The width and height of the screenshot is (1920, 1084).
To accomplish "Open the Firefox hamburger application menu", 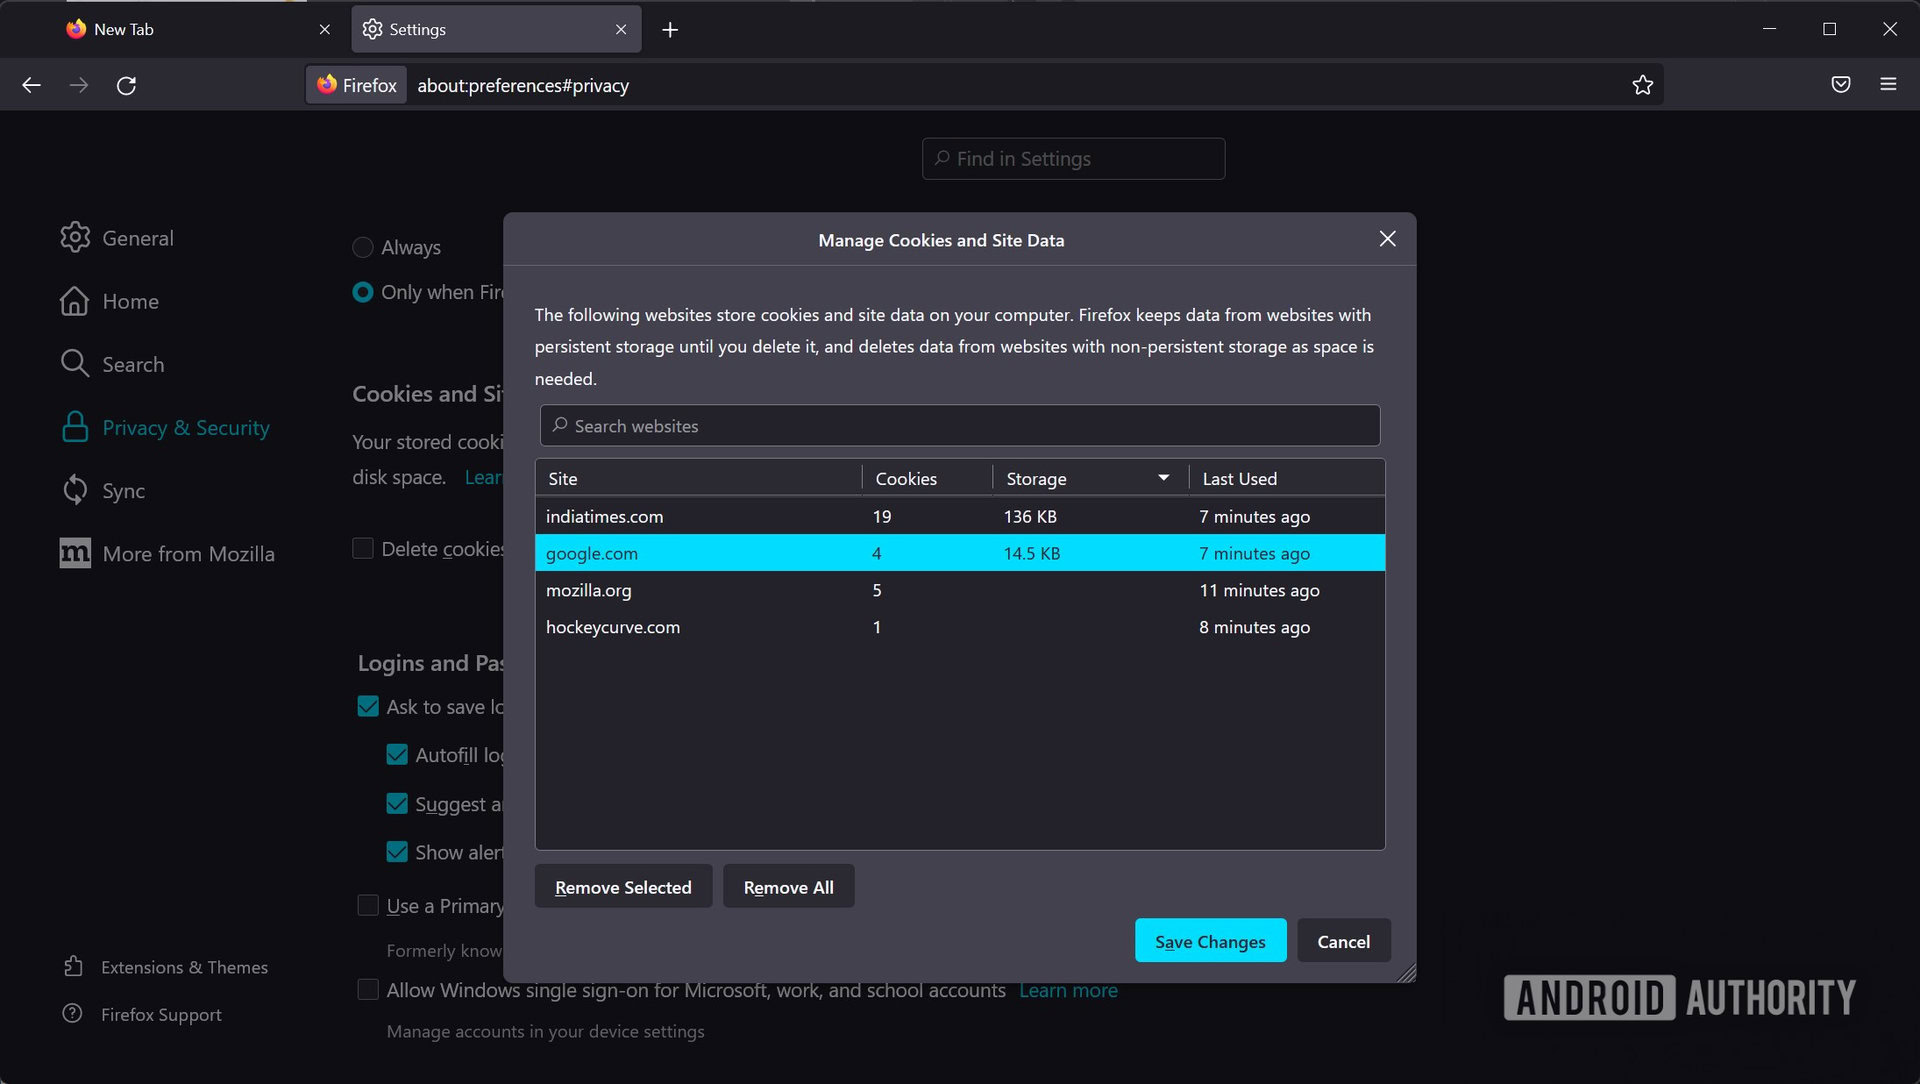I will coord(1888,85).
